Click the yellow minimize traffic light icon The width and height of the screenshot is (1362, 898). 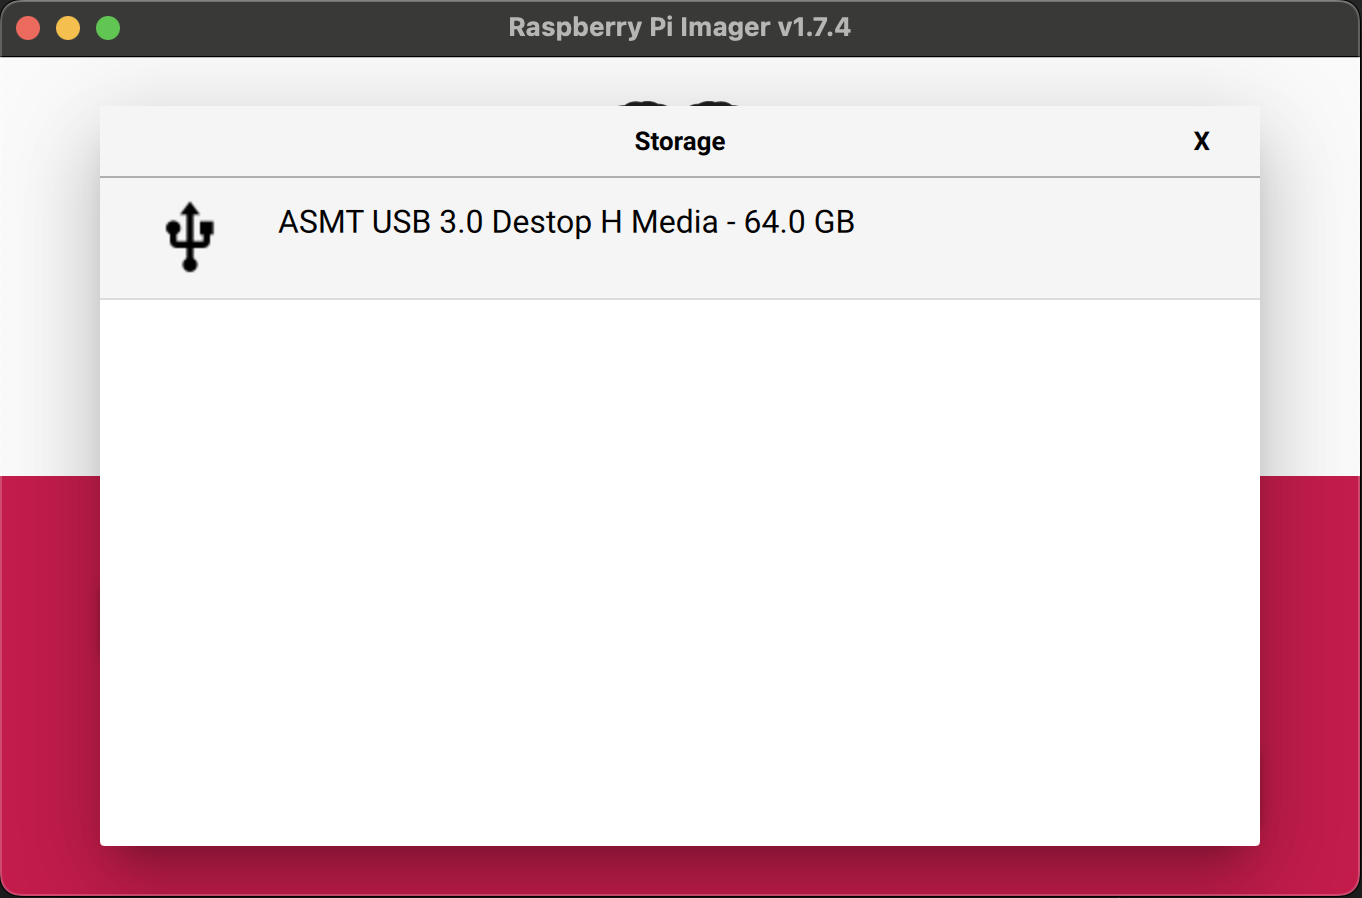[67, 27]
